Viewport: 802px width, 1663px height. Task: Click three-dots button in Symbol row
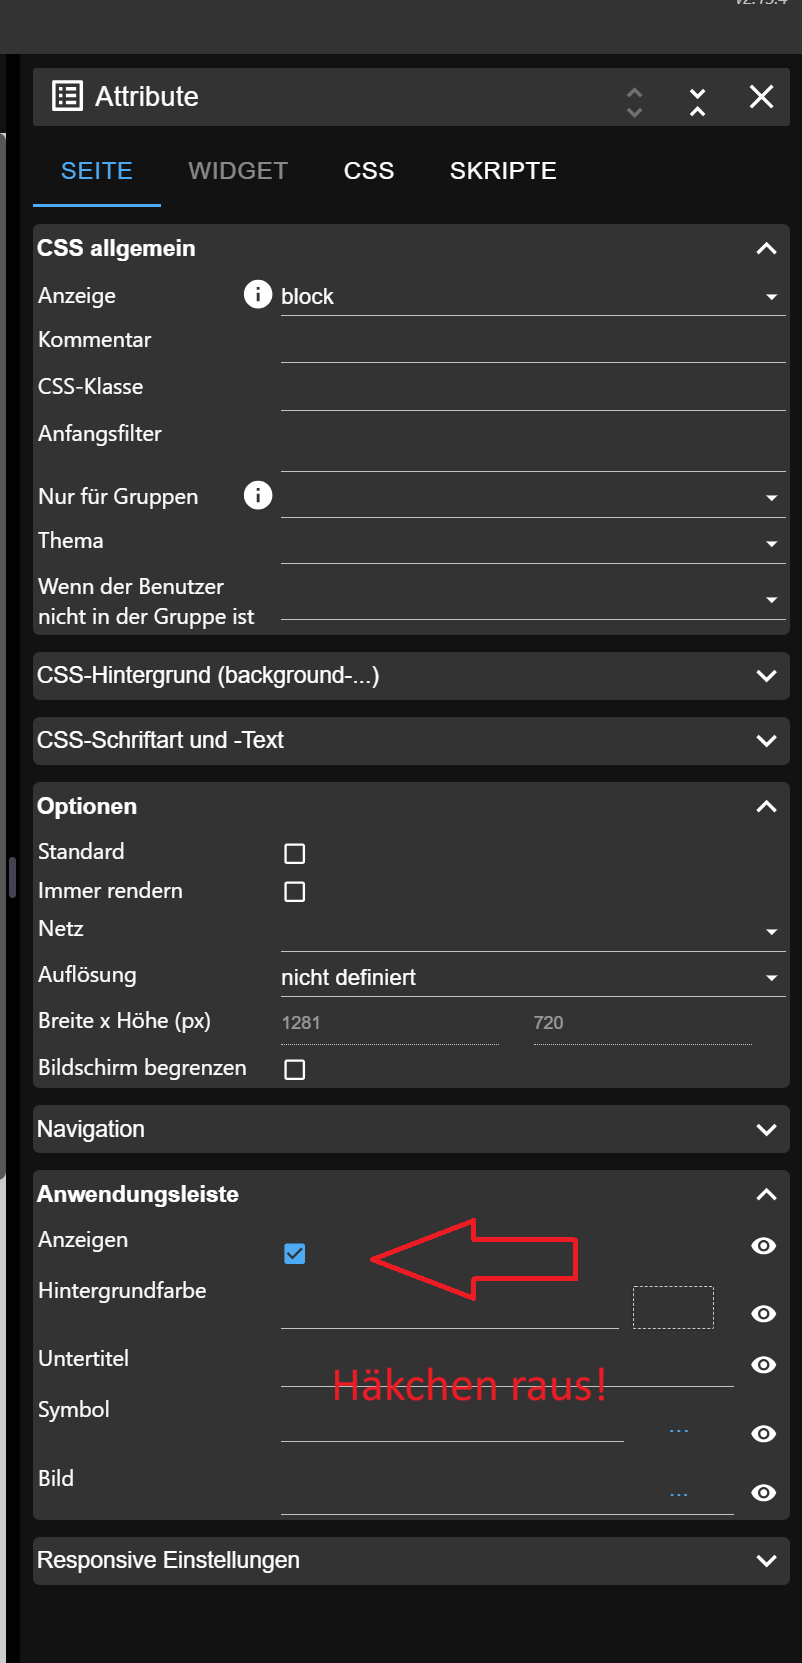coord(678,1432)
